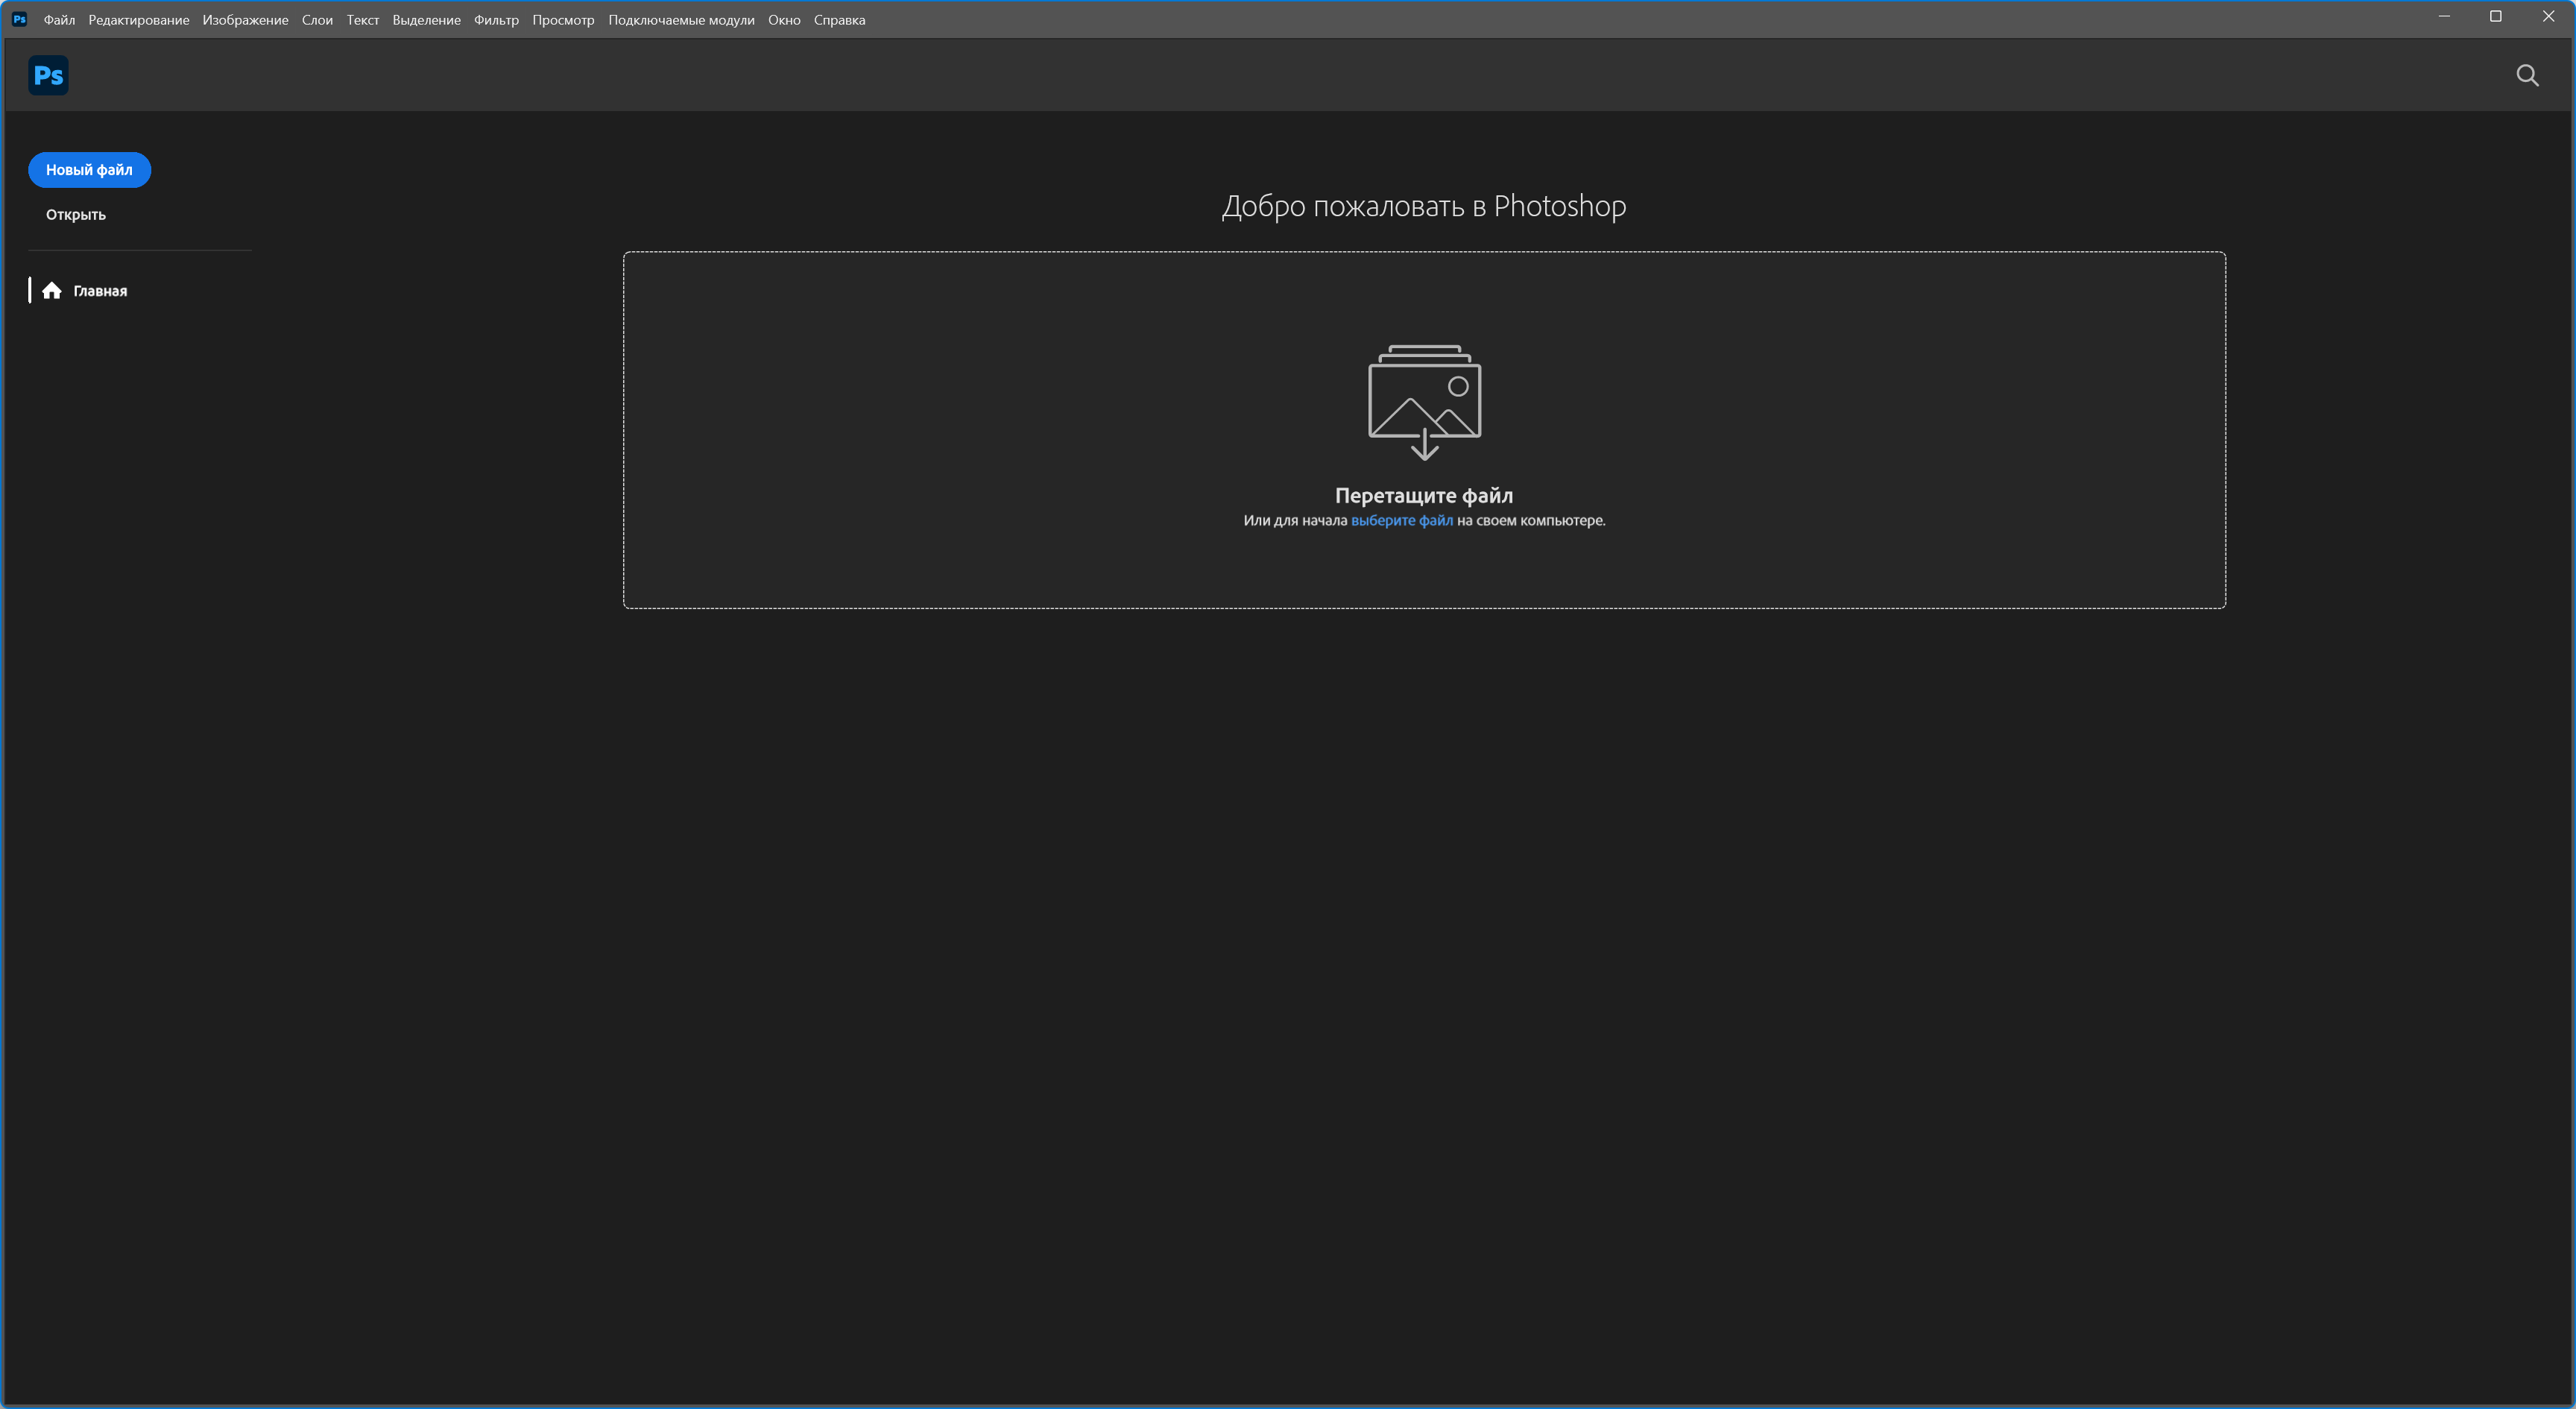Screen dimensions: 2576x1409
Task: Open the Изображение menu
Action: [245, 20]
